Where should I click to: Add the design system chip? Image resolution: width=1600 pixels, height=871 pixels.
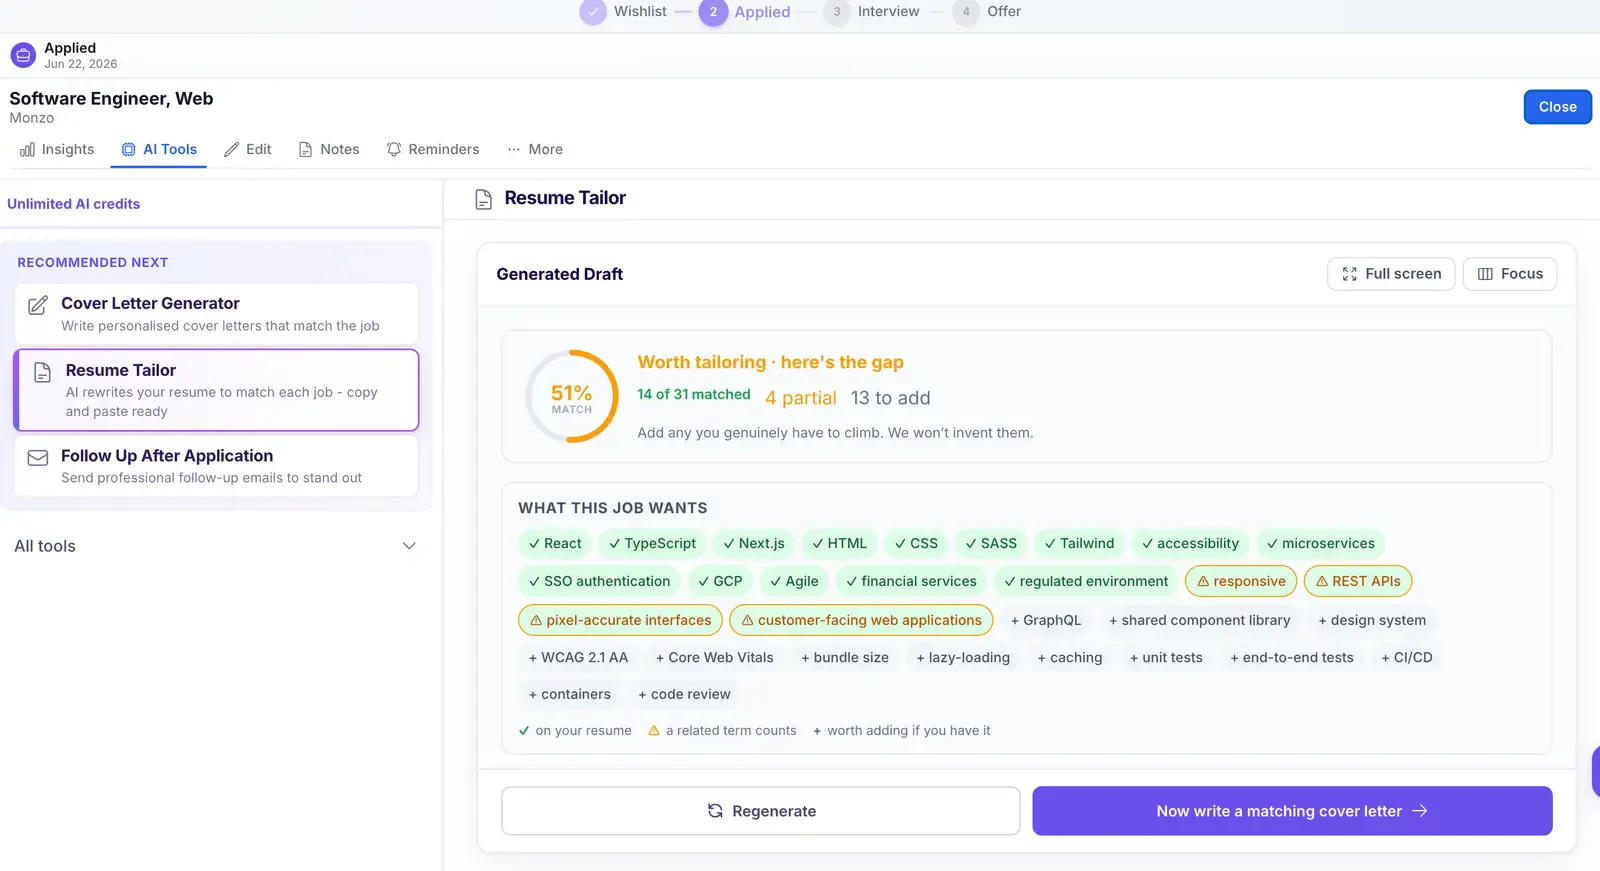click(x=1372, y=620)
